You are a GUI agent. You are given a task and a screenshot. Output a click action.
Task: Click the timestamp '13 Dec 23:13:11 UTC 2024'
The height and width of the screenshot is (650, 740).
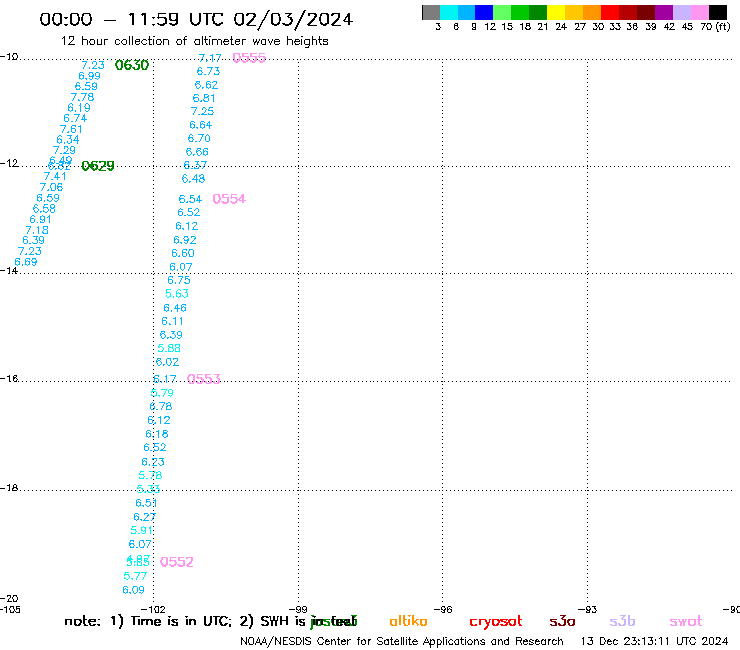pyautogui.click(x=654, y=641)
